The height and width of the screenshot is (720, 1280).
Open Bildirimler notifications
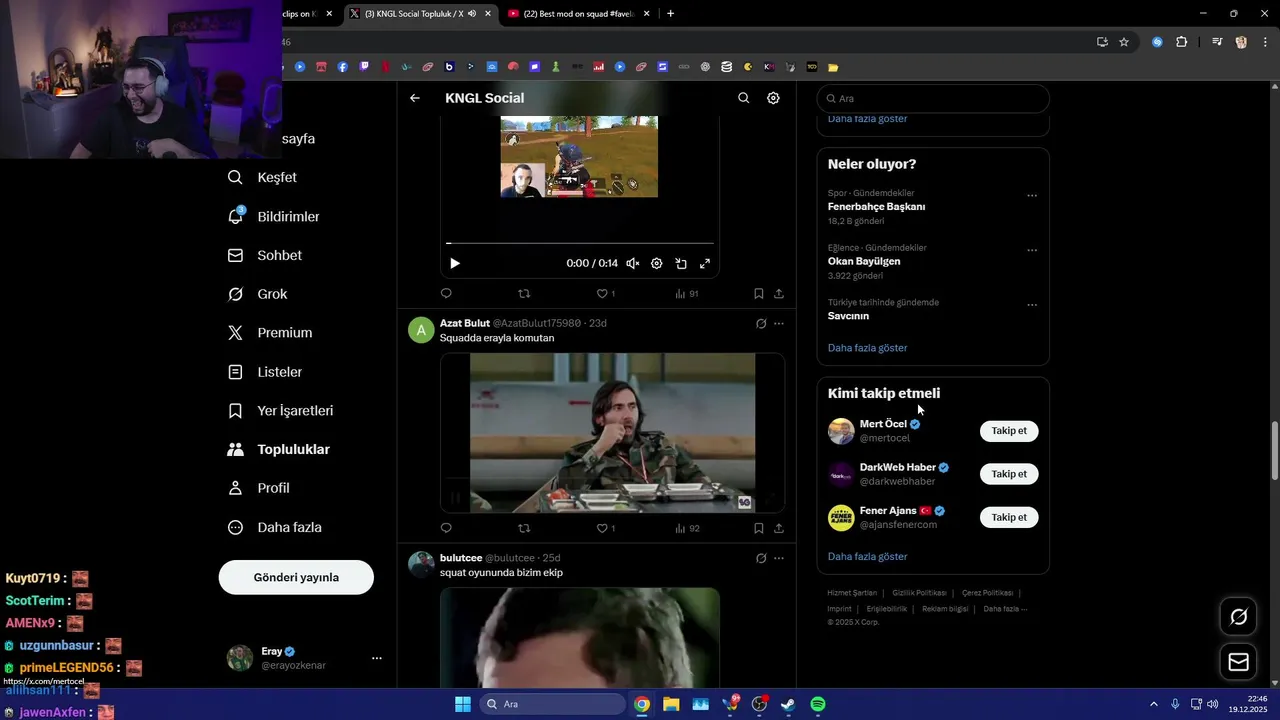click(x=274, y=216)
